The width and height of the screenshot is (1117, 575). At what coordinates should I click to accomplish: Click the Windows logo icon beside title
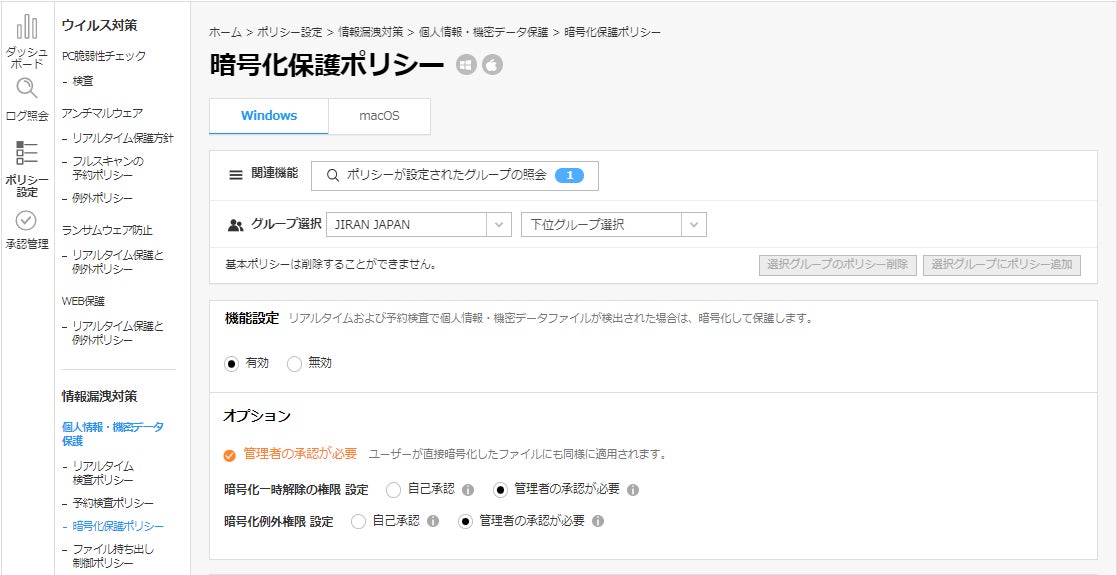point(466,65)
